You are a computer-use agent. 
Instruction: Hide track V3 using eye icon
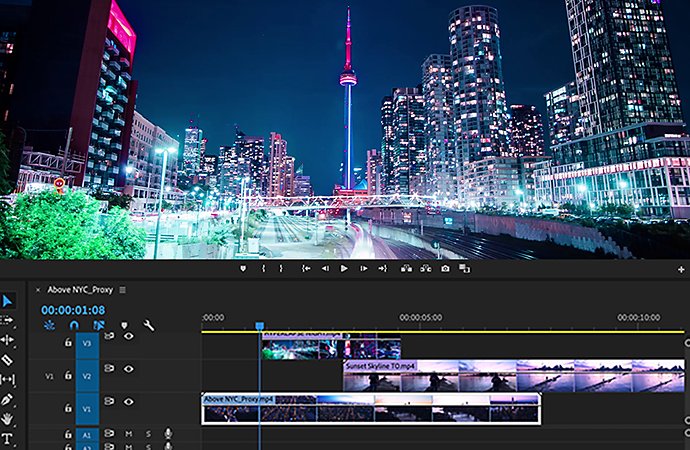pyautogui.click(x=128, y=336)
